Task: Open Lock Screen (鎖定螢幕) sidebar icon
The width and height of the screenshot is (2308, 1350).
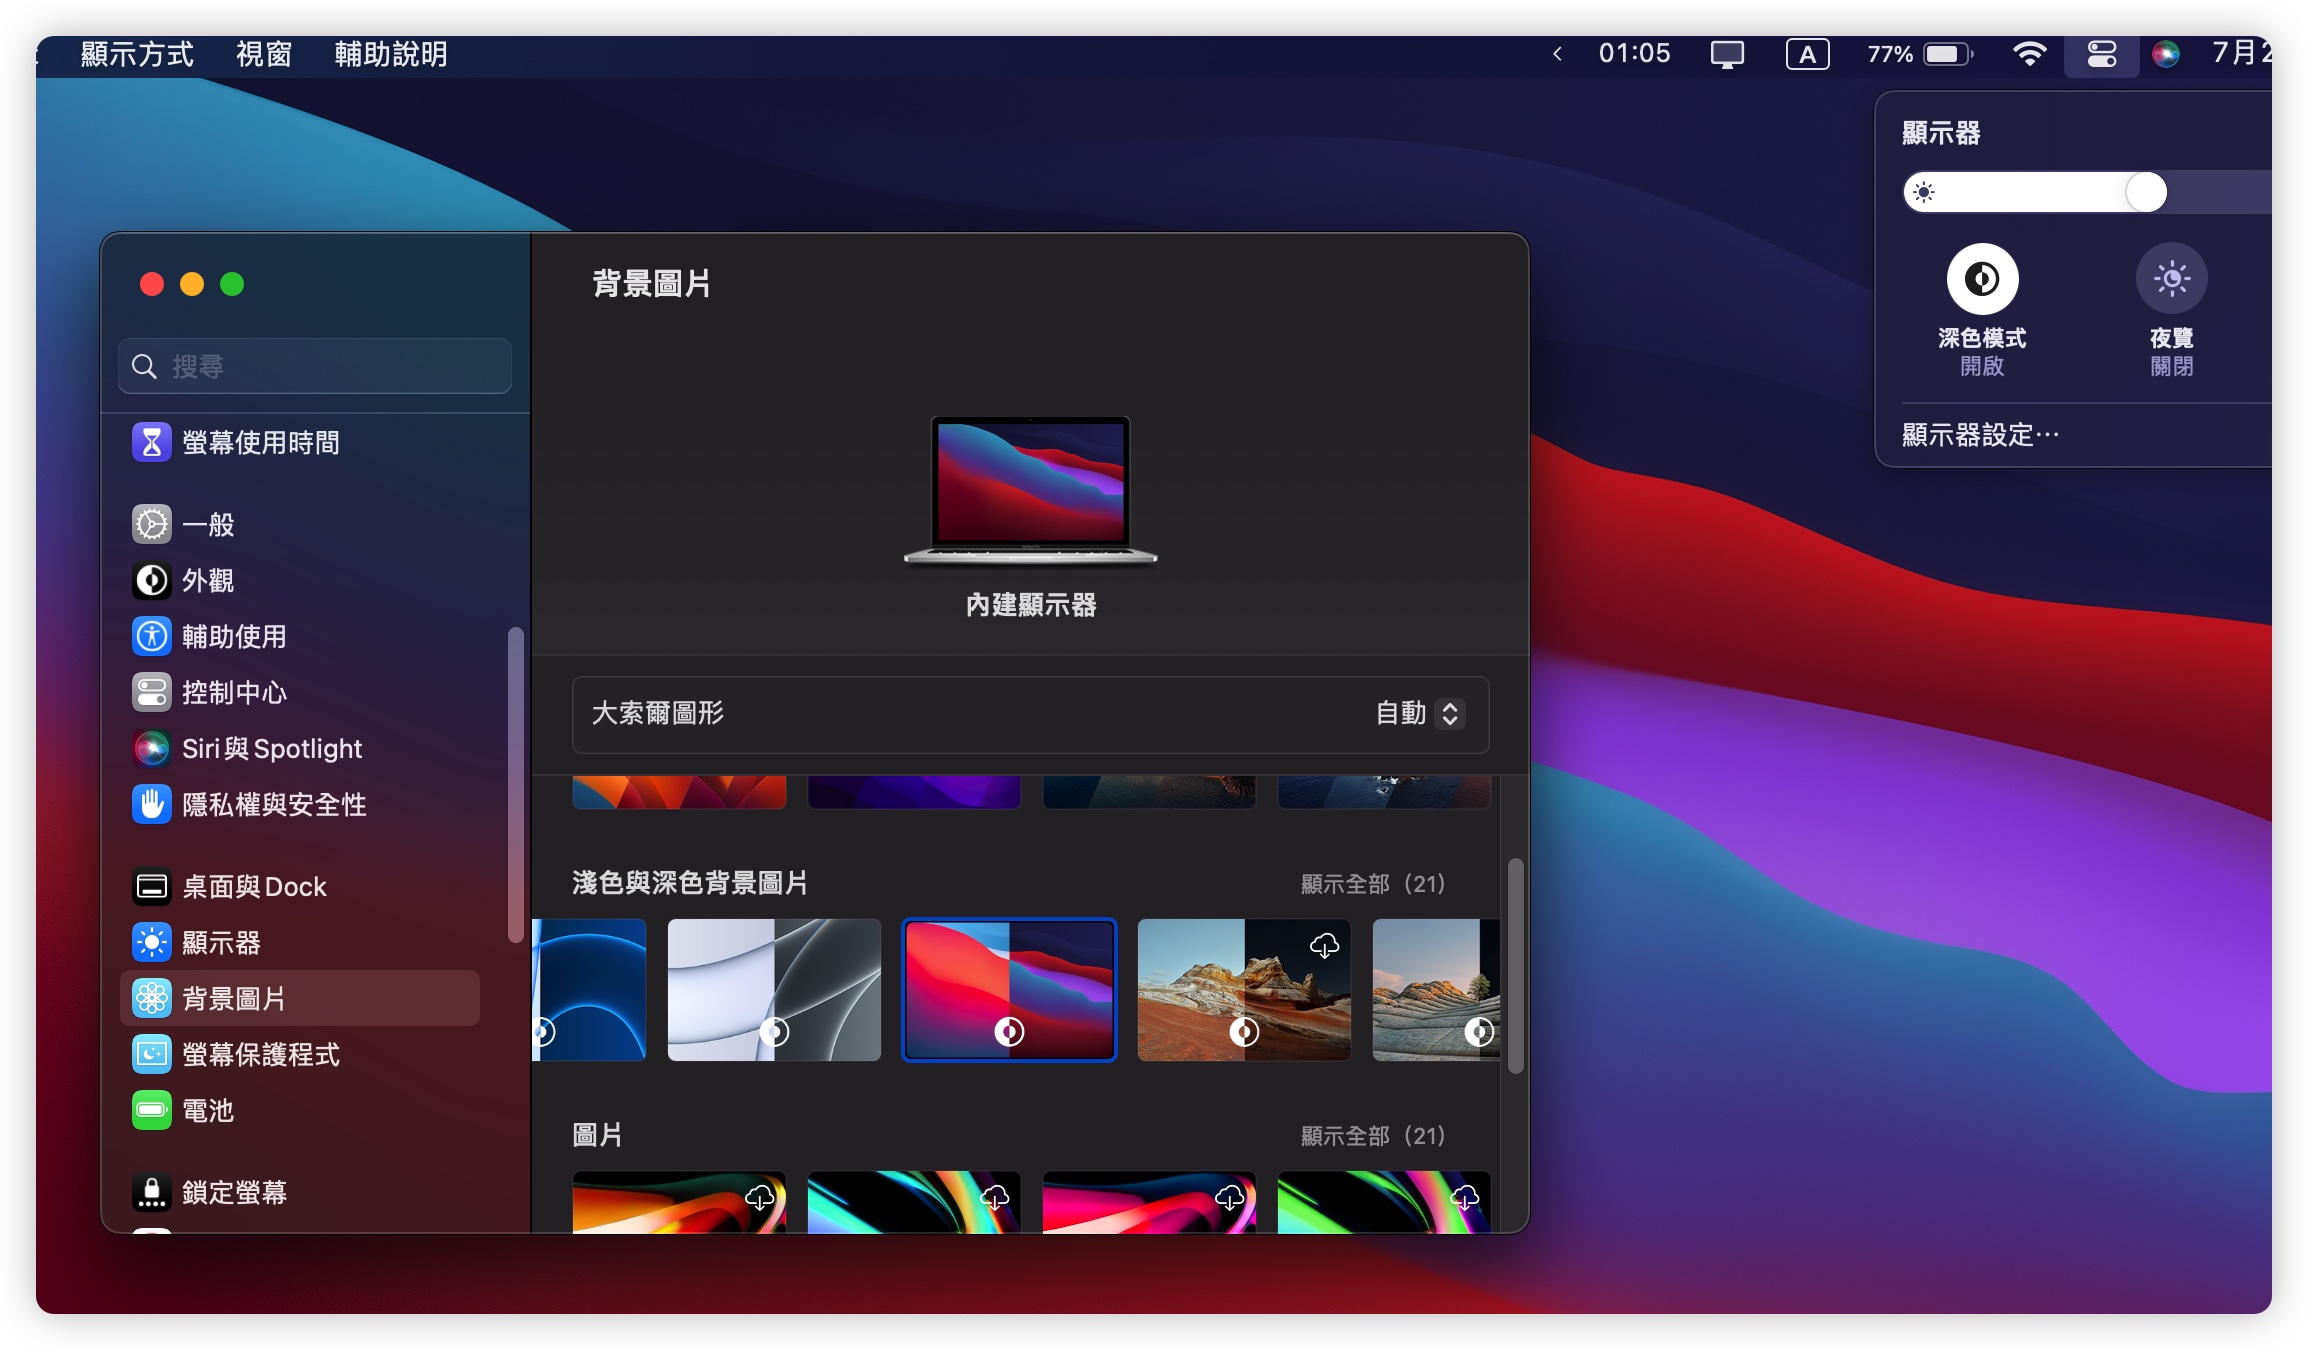Action: [151, 1192]
